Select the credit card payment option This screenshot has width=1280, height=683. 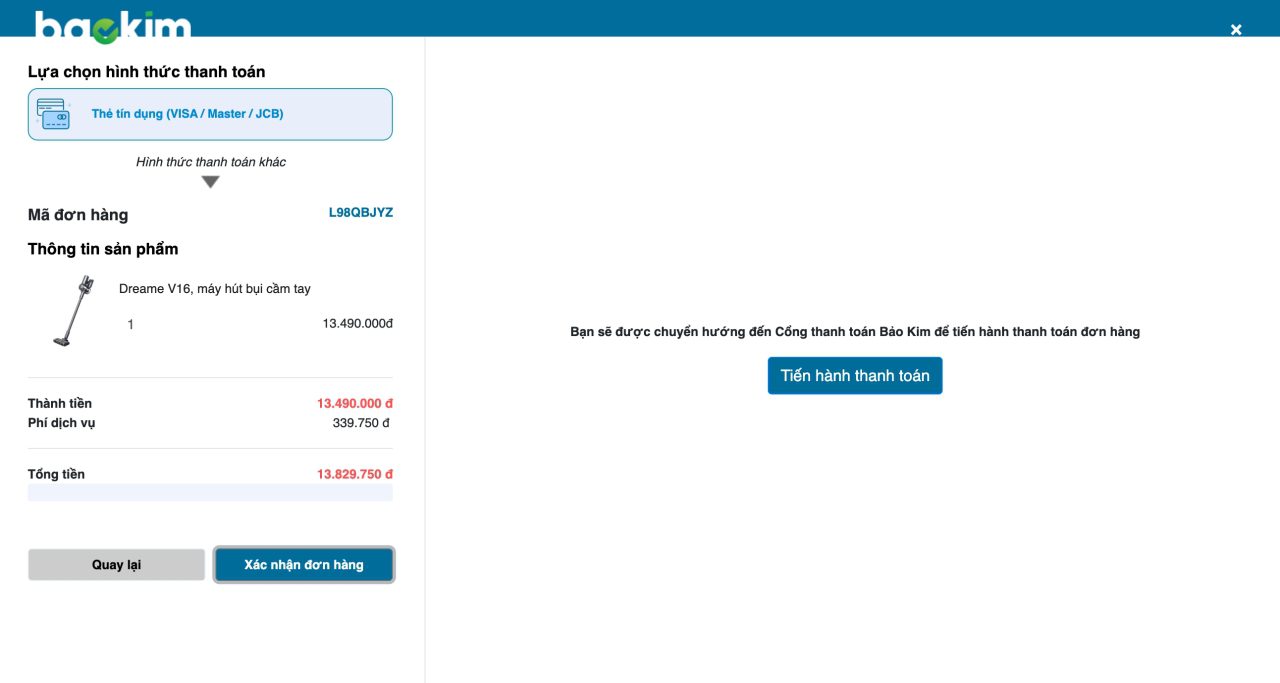[210, 114]
